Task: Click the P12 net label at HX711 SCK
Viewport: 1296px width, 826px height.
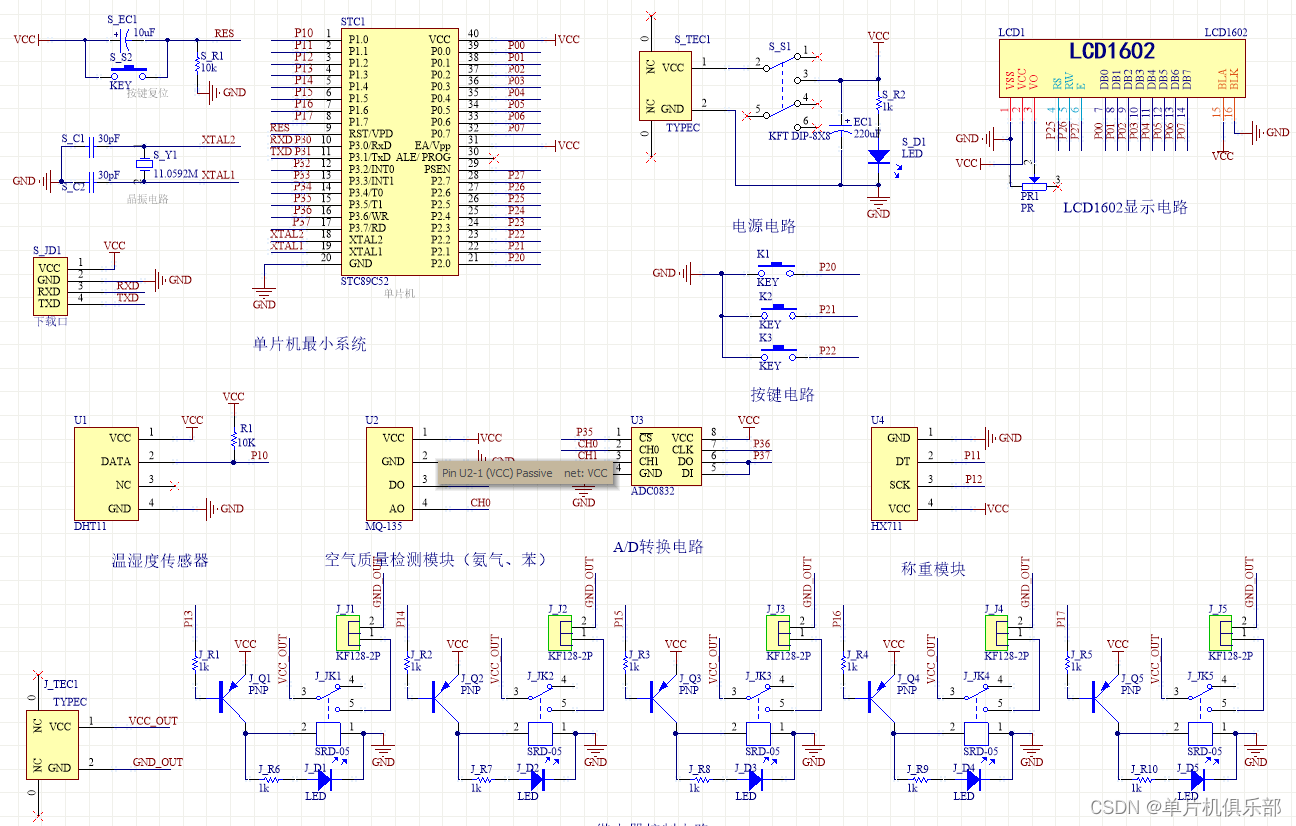Action: 973,479
